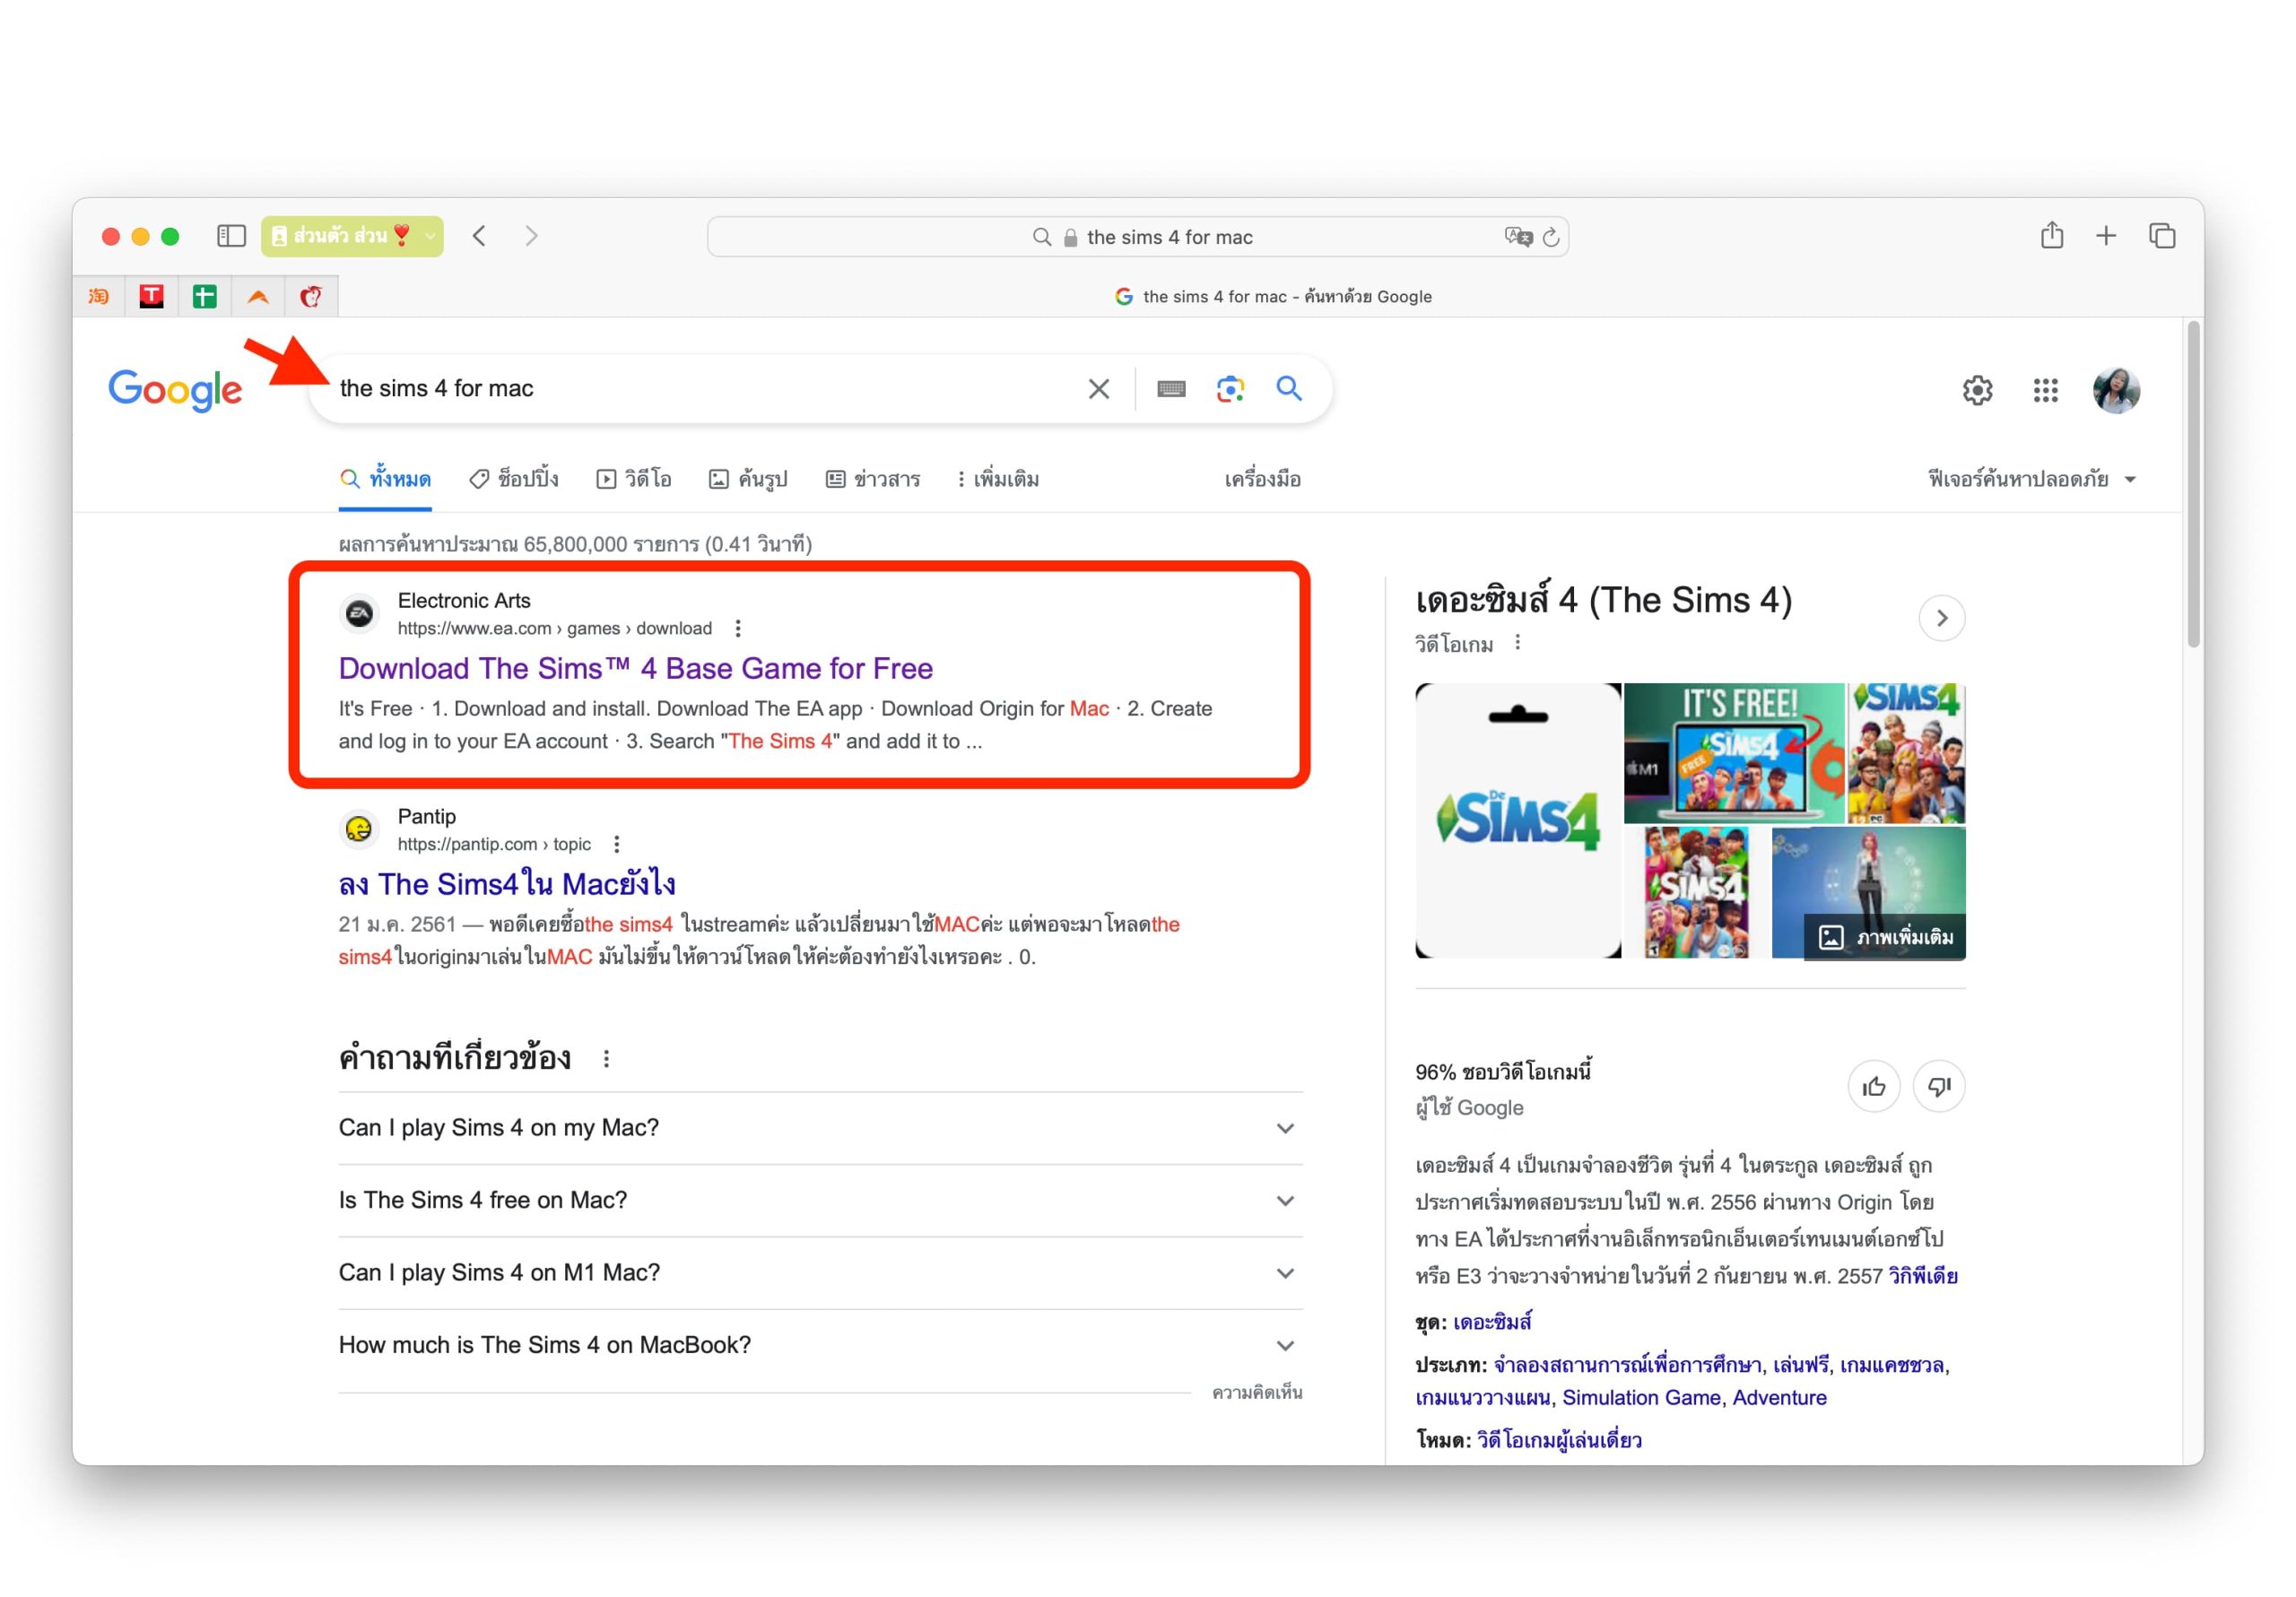
Task: Reload the page with refresh icon
Action: pos(1551,237)
